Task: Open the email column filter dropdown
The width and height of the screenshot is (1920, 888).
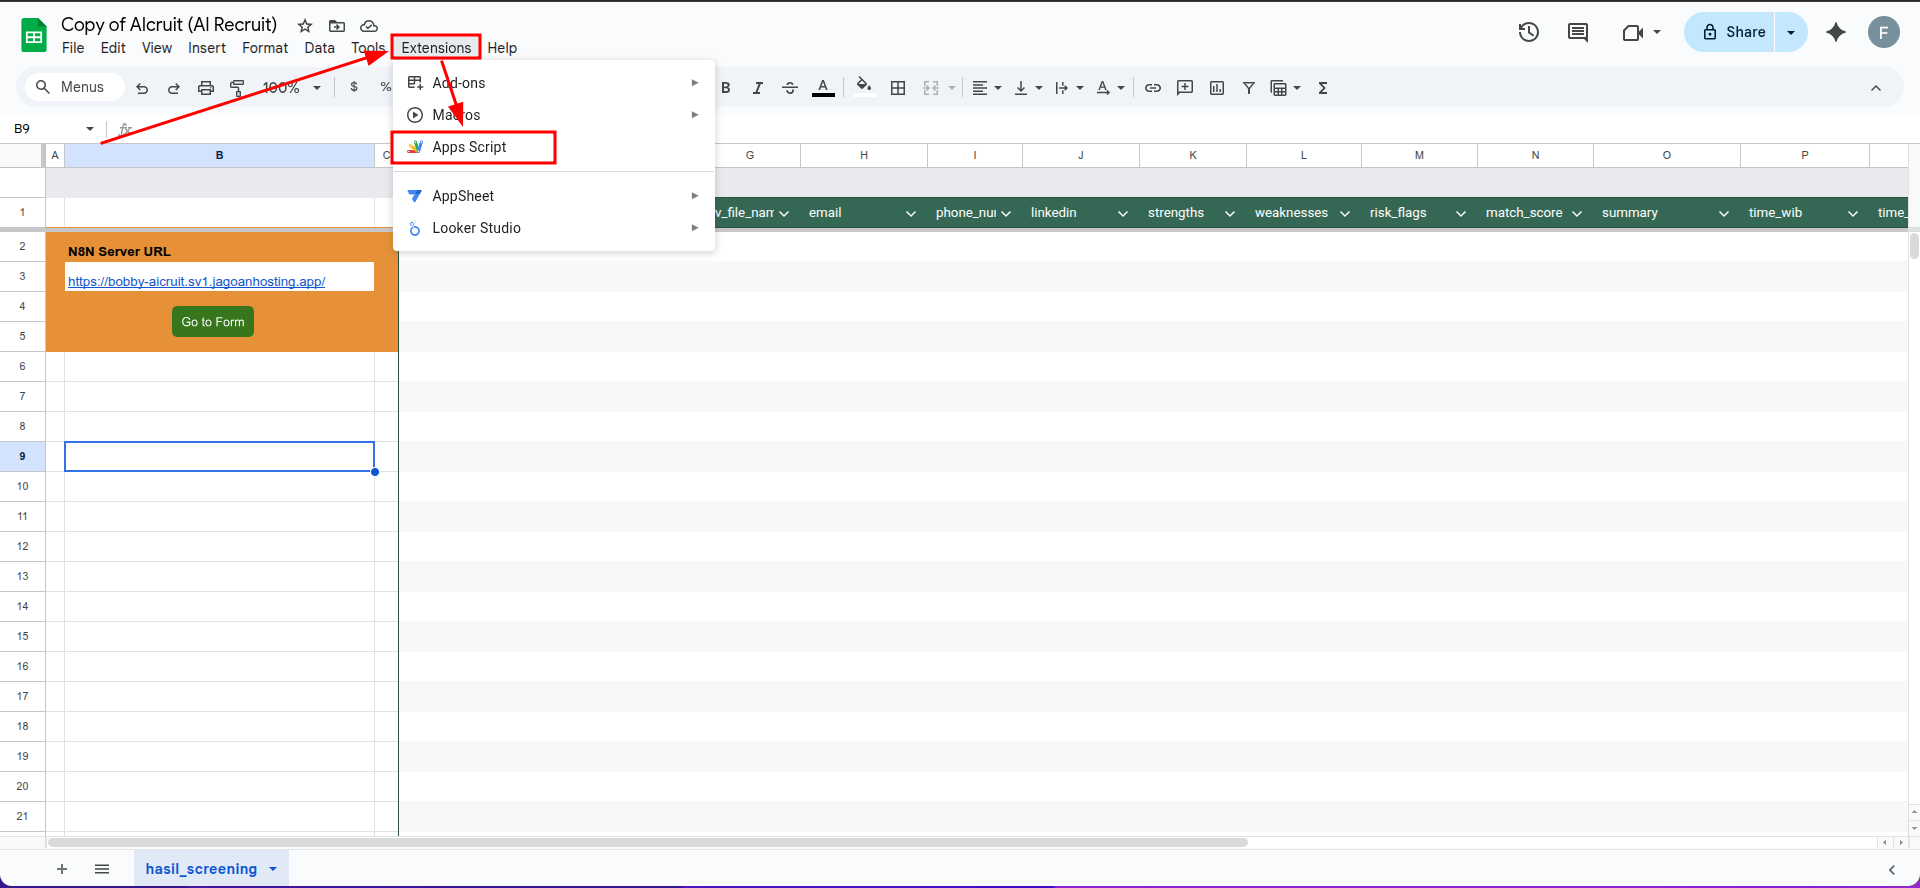Action: click(x=910, y=213)
